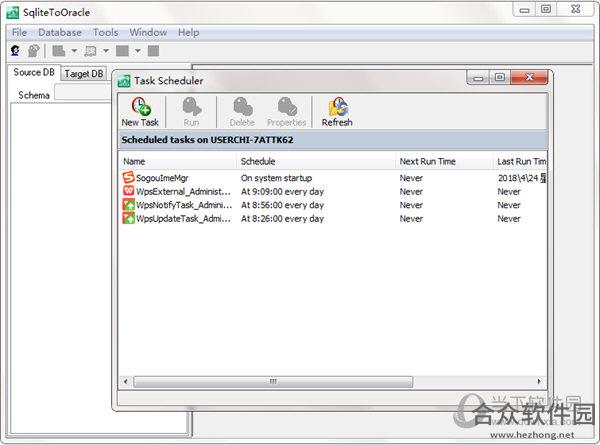Open the Database menu

click(x=60, y=32)
